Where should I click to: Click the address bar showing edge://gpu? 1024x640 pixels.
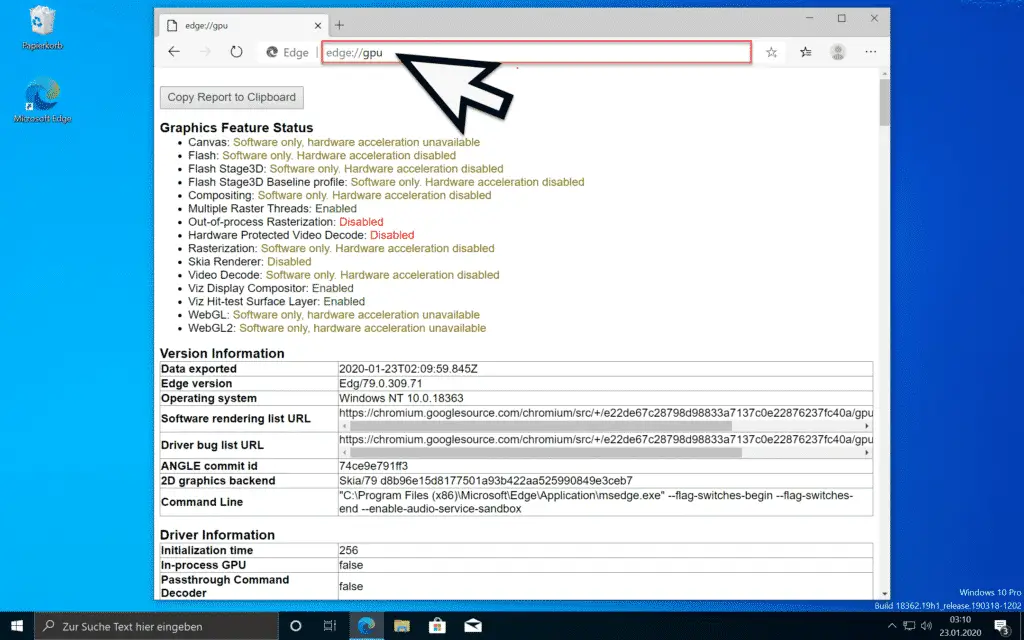(536, 52)
